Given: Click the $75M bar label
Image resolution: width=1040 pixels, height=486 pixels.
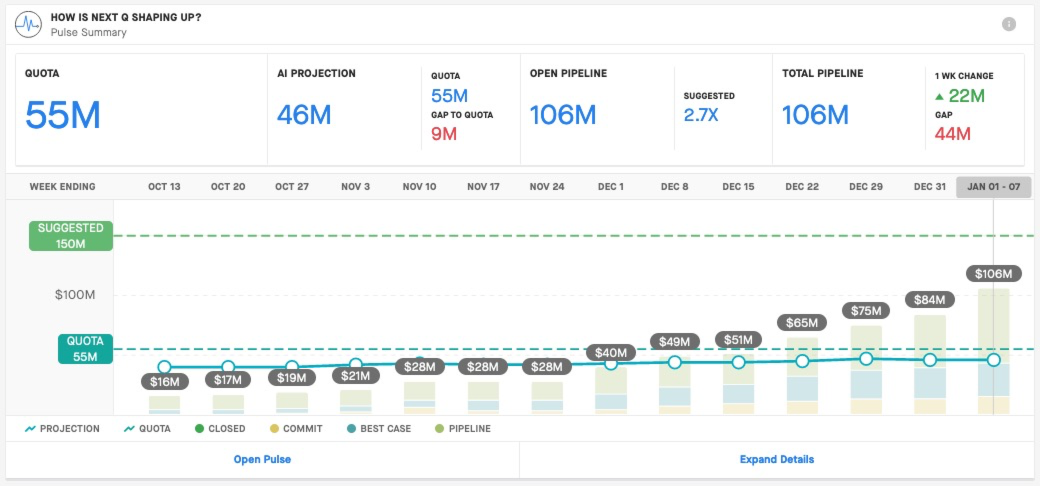Looking at the screenshot, I should 866,310.
